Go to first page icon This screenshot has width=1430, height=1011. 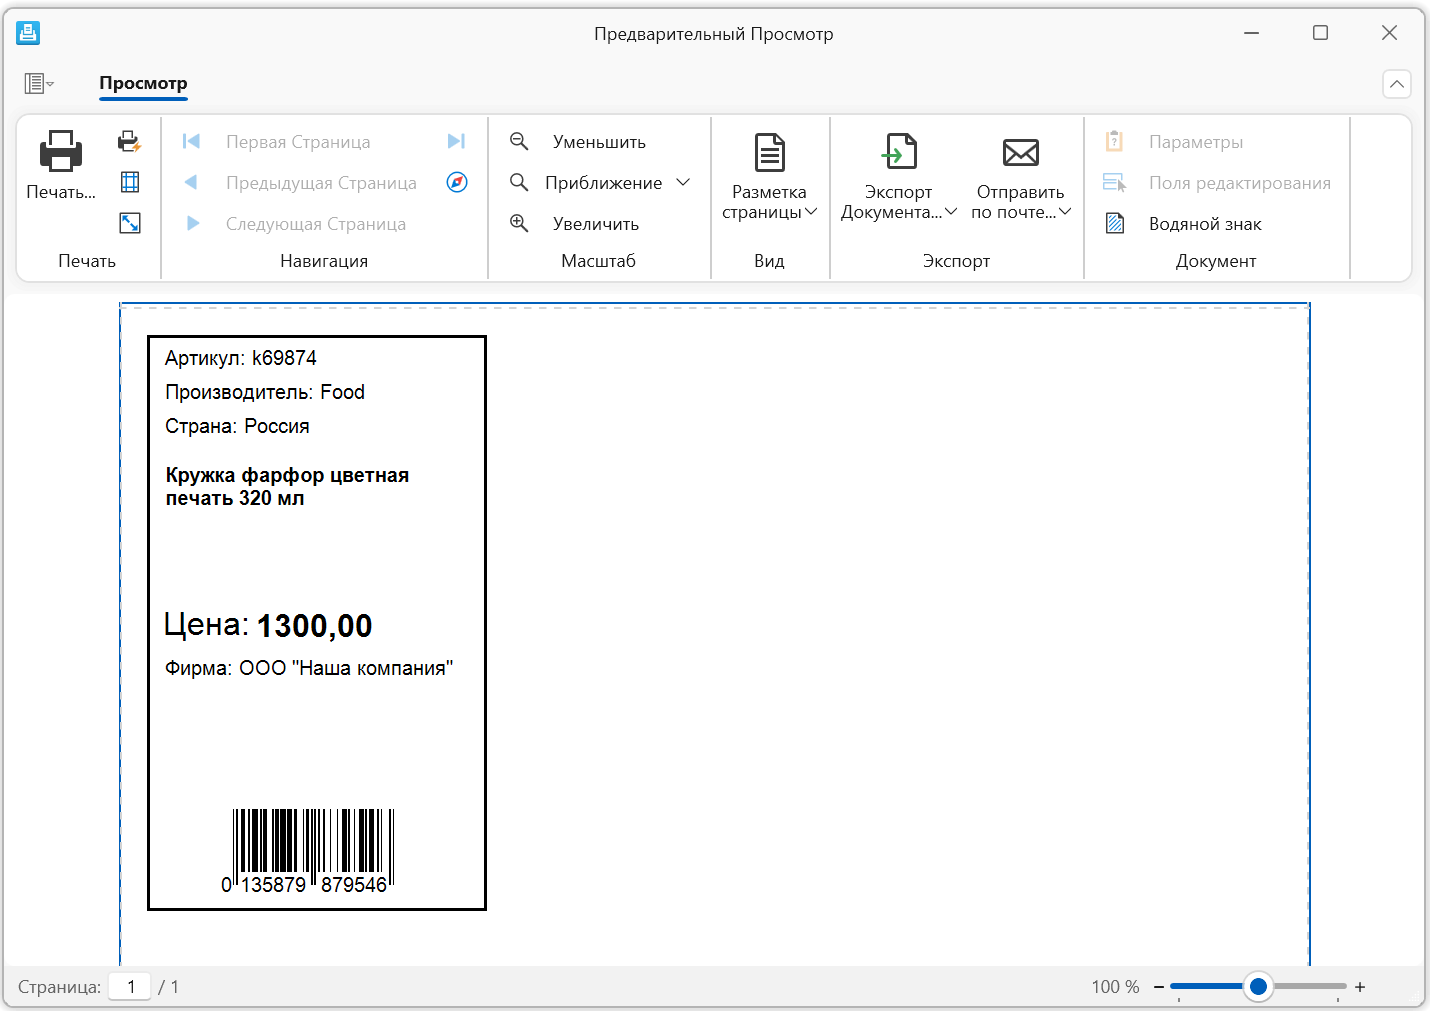pyautogui.click(x=191, y=141)
